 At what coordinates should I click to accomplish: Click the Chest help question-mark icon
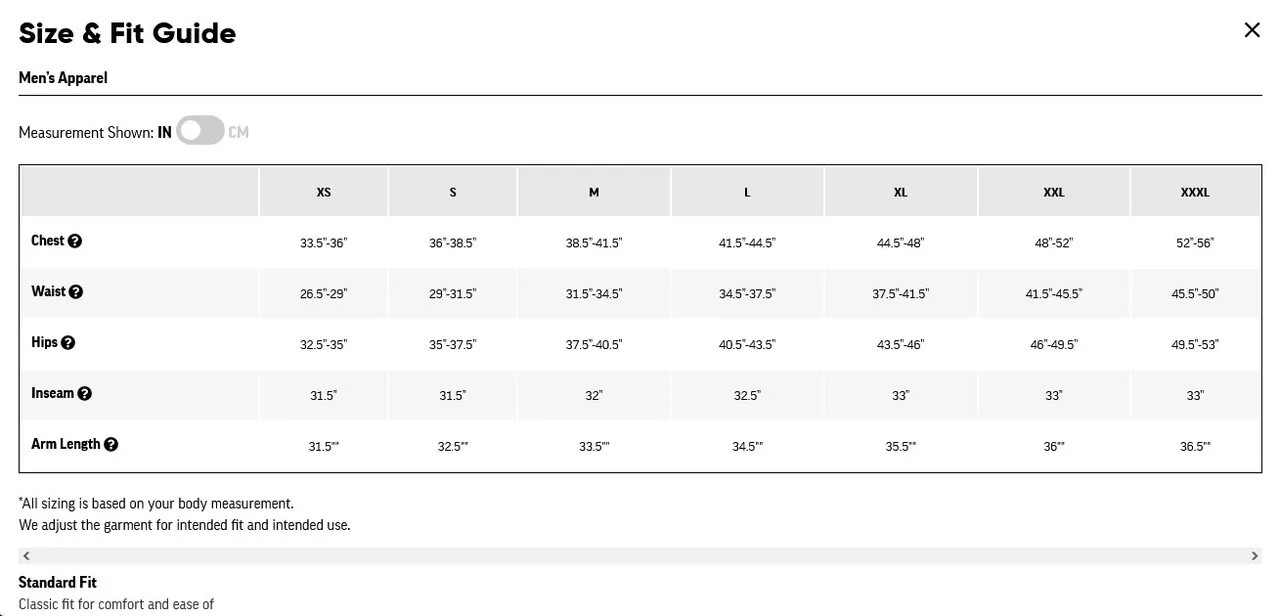coord(75,241)
